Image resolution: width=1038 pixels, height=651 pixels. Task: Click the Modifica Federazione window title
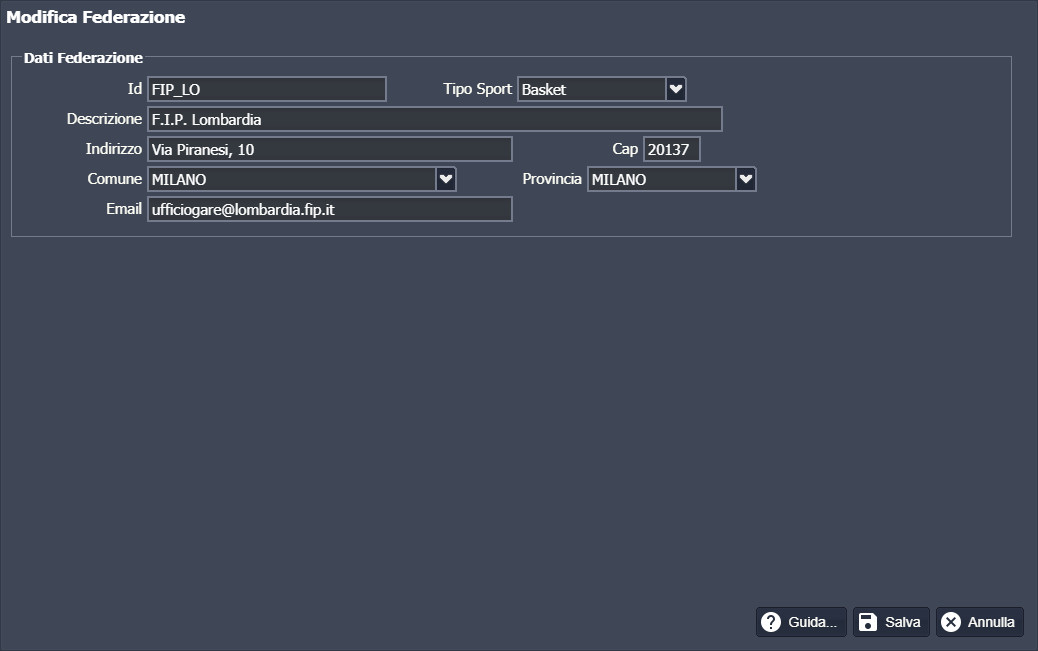coord(96,17)
